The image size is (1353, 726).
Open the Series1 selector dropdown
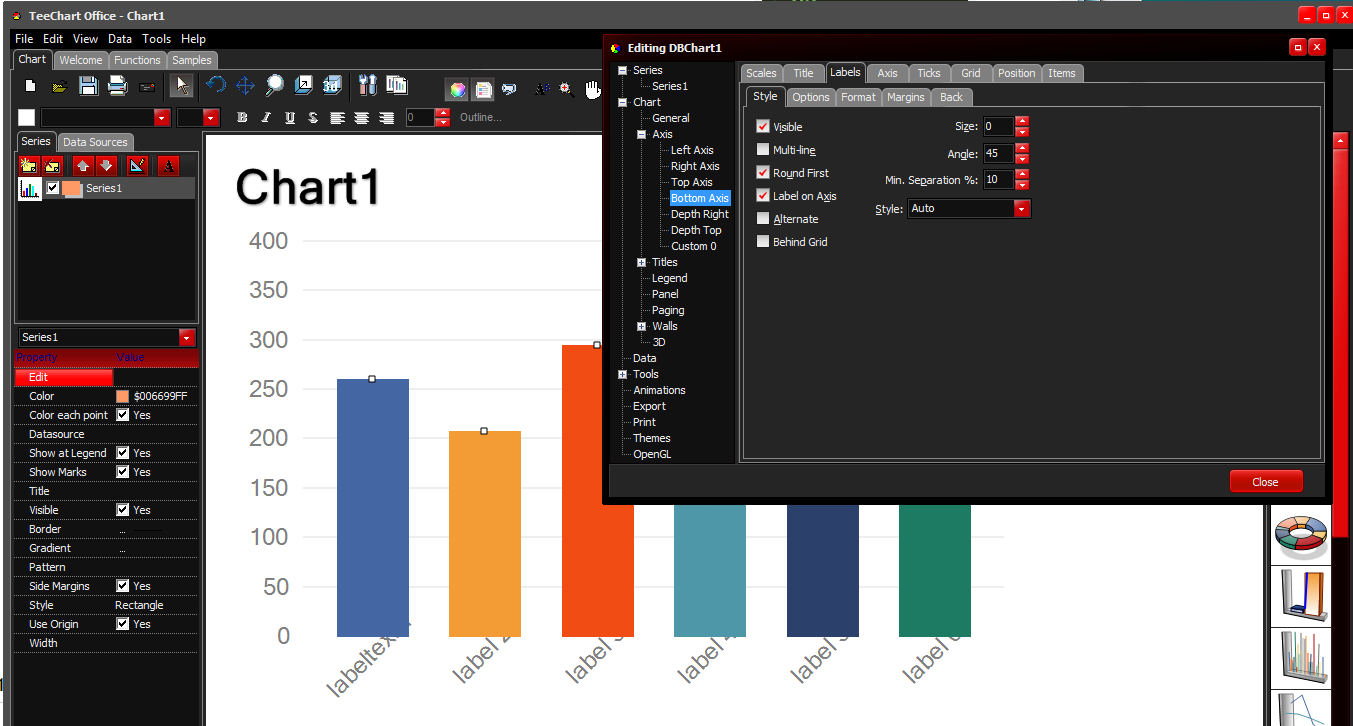tap(186, 338)
